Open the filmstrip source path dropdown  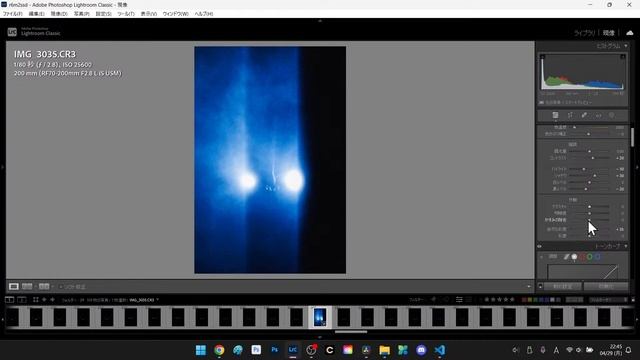click(158, 300)
